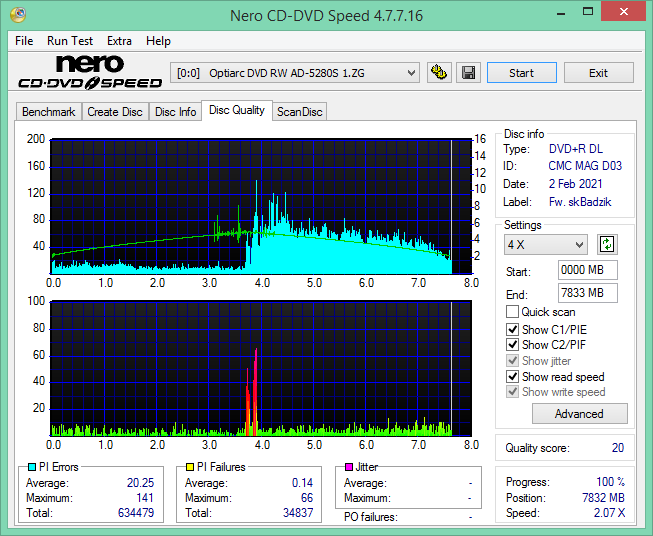
Task: Click PI Errors average 20.25
Action: tap(140, 482)
